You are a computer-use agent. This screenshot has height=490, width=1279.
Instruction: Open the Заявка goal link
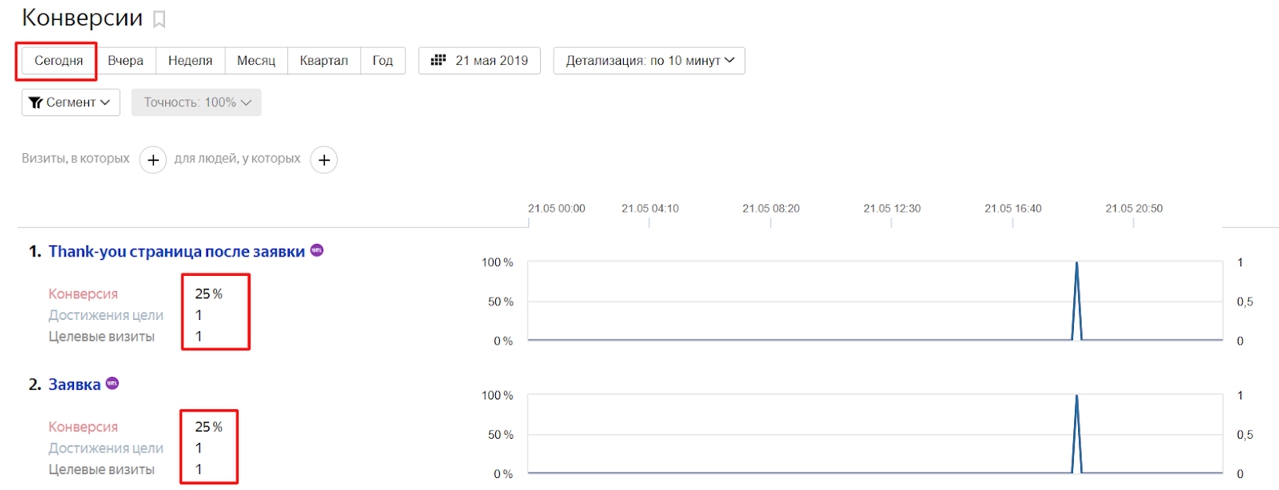pos(74,385)
